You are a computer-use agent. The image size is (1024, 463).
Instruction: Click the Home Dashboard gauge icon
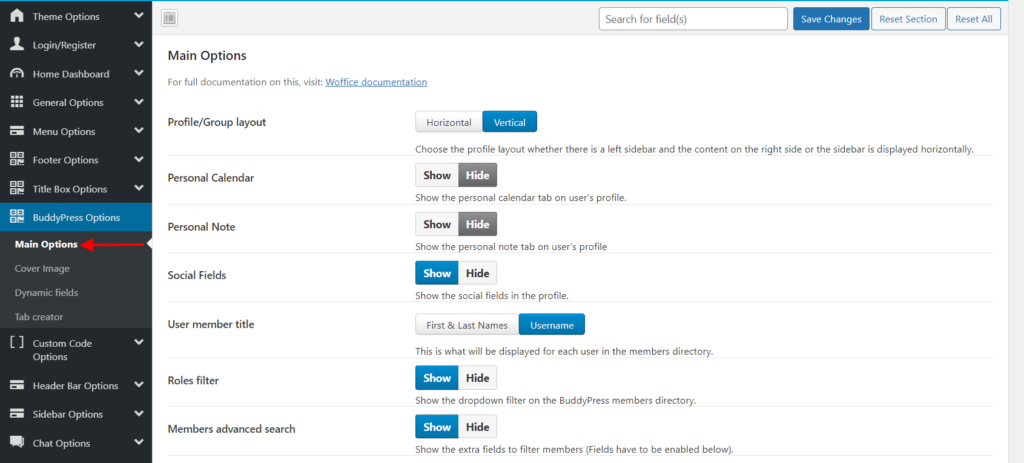coord(16,74)
